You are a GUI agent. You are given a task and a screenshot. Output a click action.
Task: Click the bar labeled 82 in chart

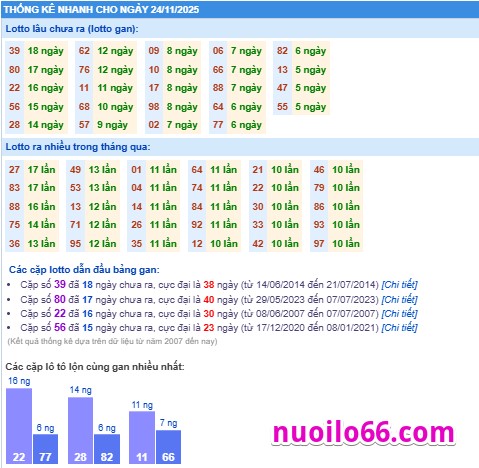[x=107, y=449]
